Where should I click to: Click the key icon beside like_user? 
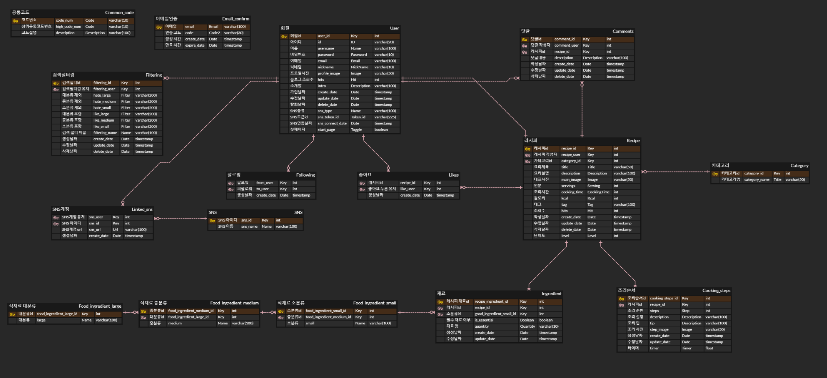(x=362, y=189)
